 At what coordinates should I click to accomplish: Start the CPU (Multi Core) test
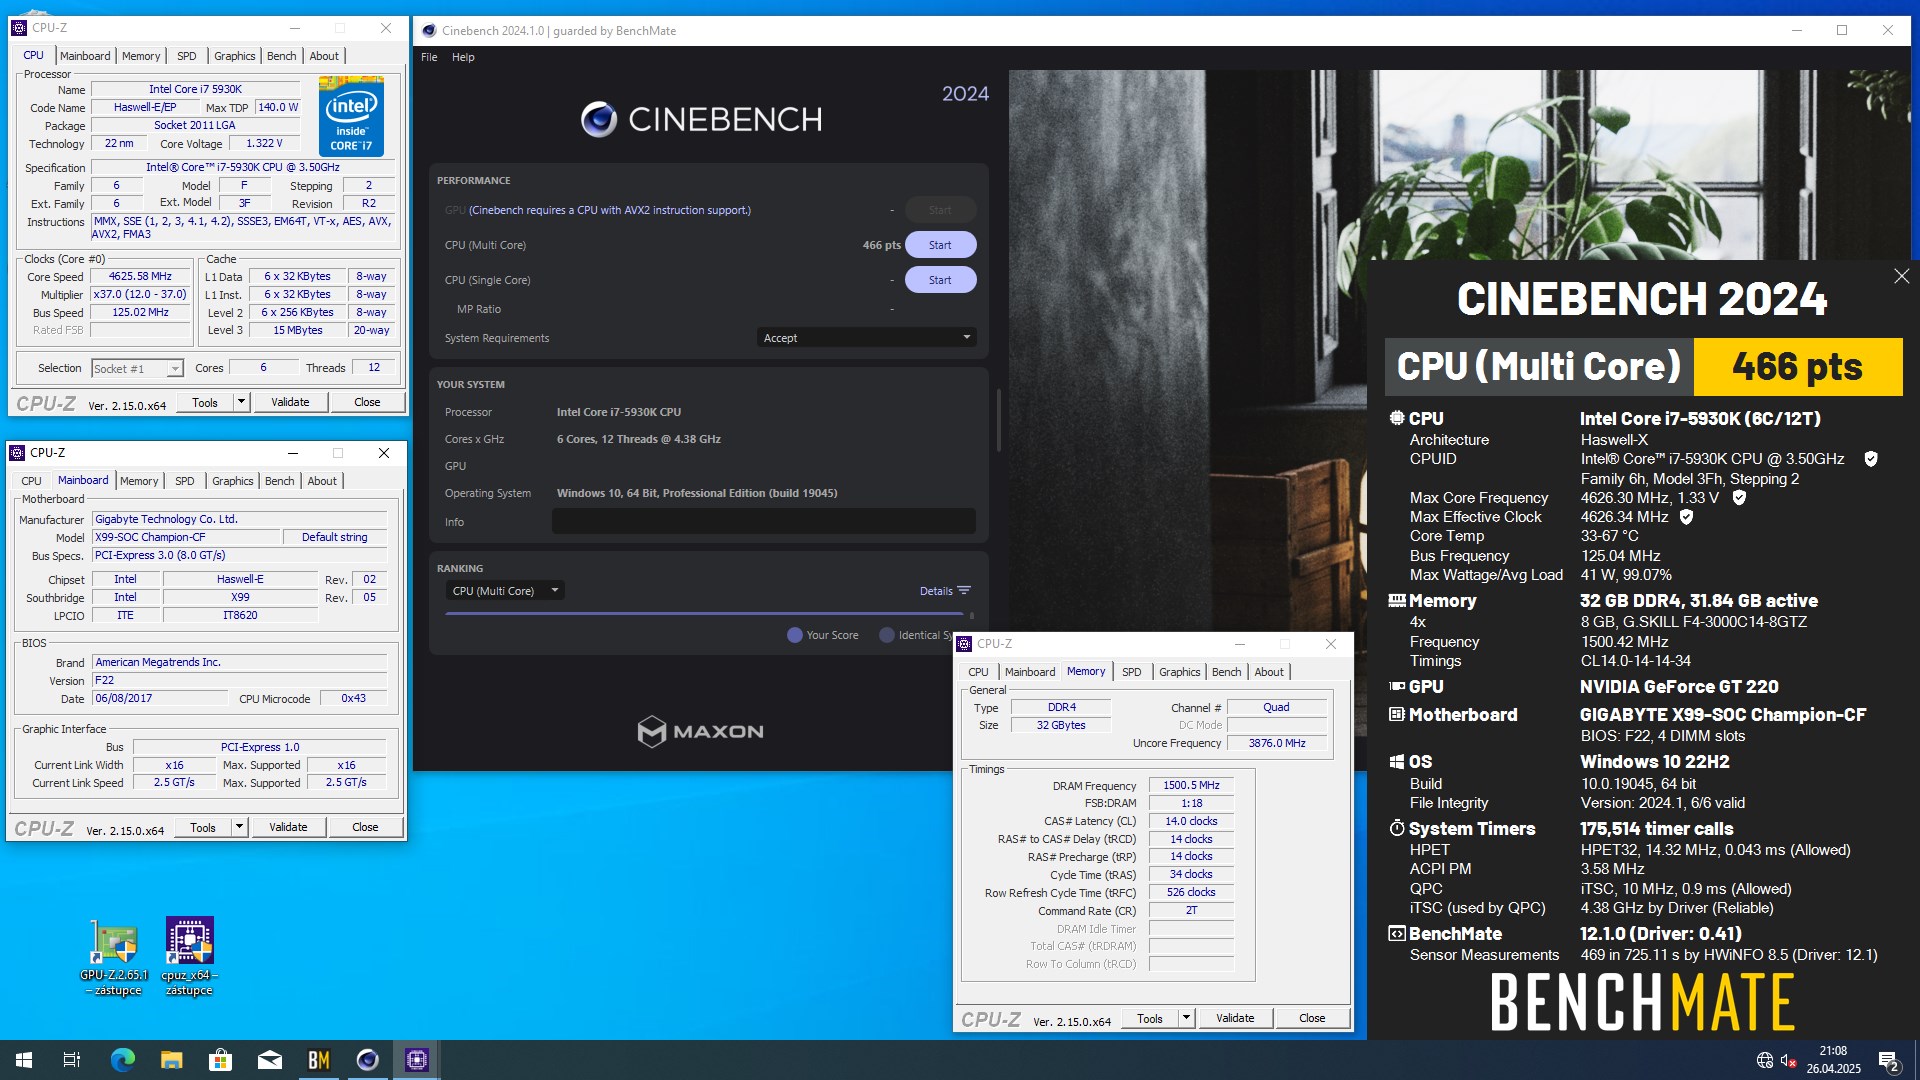point(940,245)
